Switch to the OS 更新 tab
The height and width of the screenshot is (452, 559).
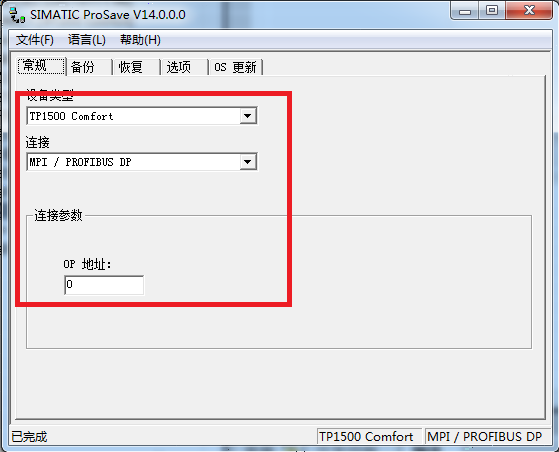[x=236, y=67]
